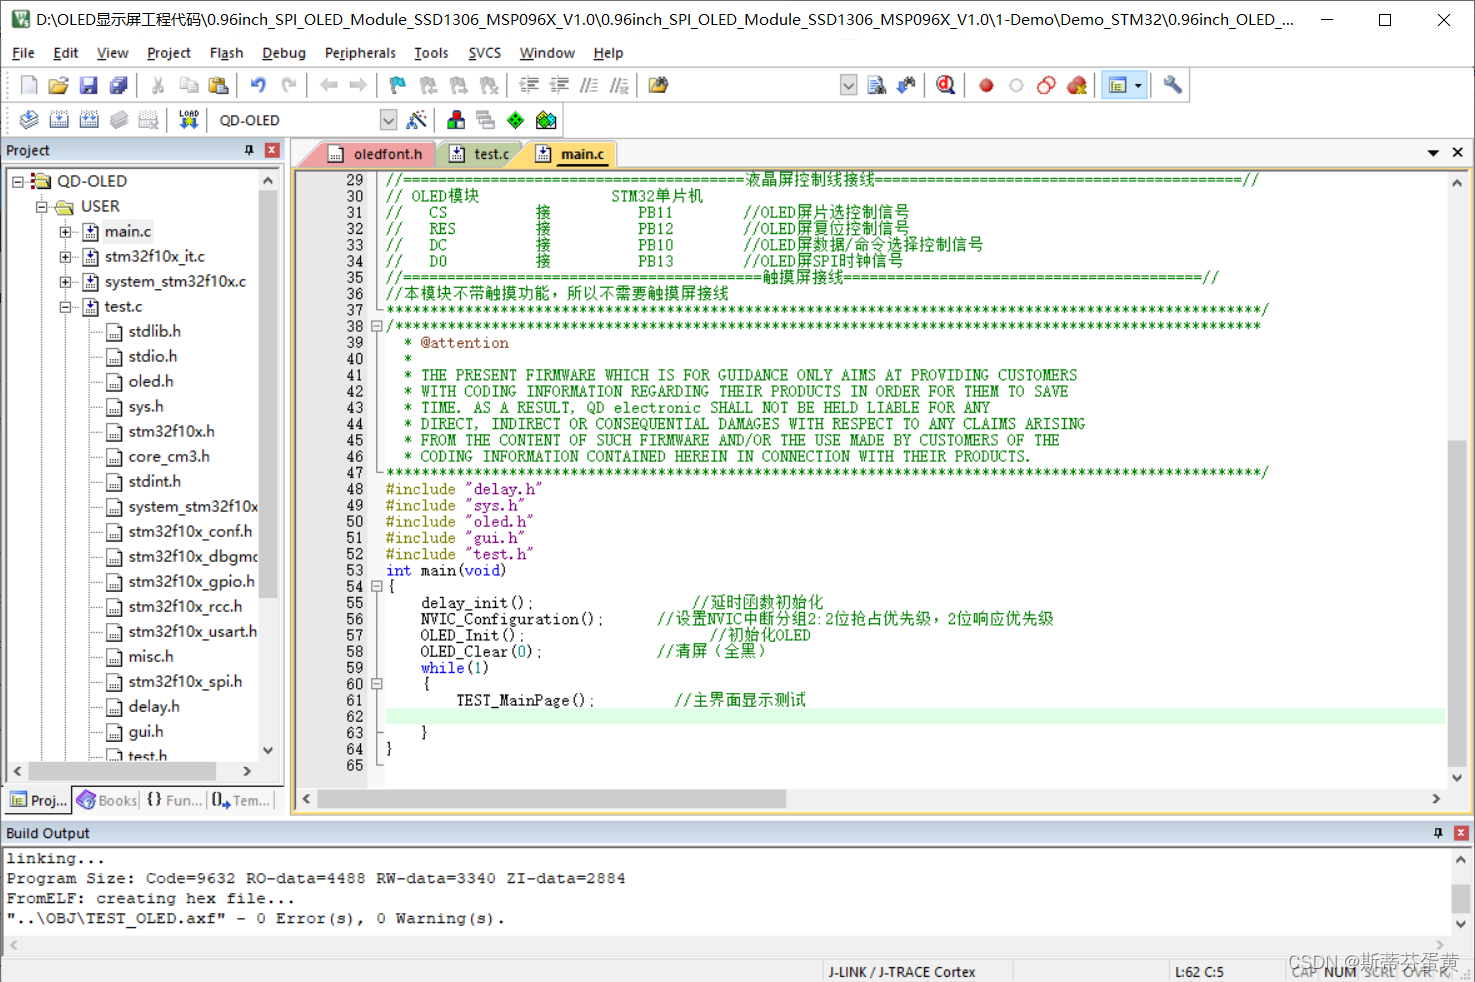
Task: Insert a breakpoint with red dot icon
Action: pos(986,85)
